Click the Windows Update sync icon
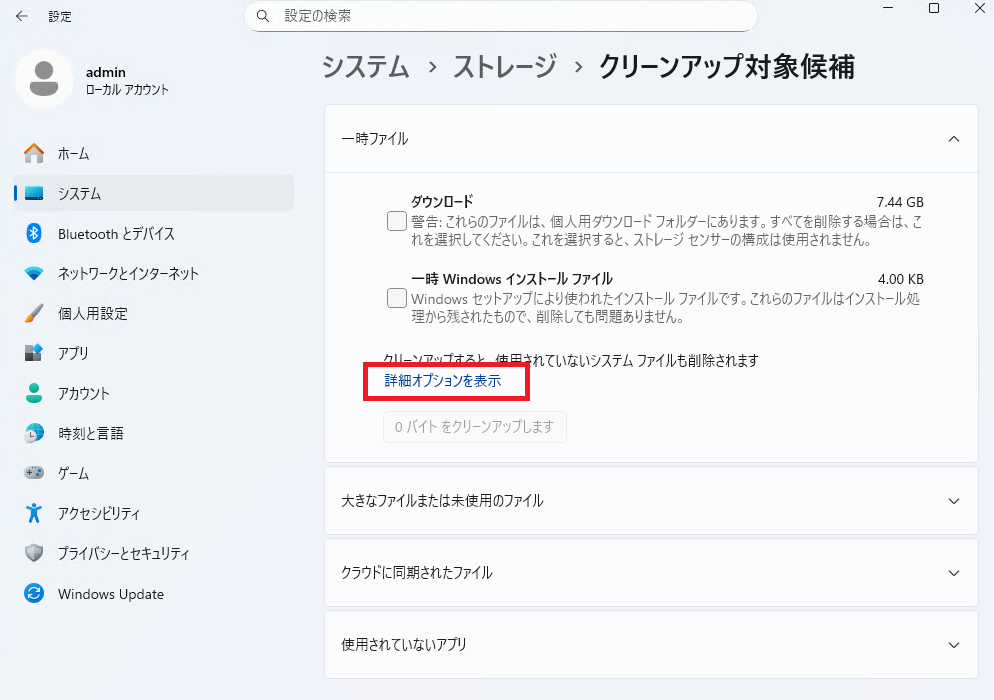The width and height of the screenshot is (994, 700). 34,593
